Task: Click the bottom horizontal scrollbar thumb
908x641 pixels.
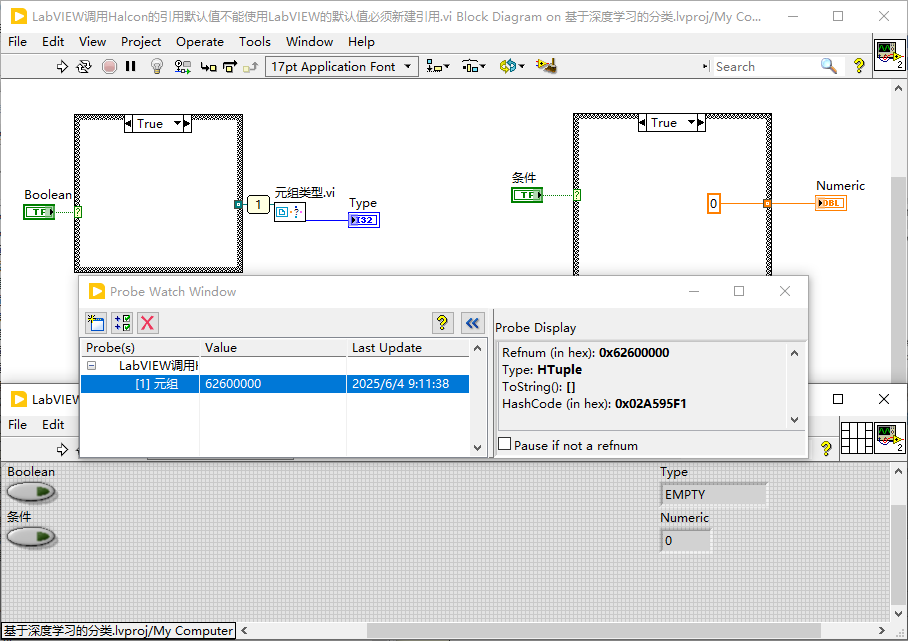Action: point(594,630)
